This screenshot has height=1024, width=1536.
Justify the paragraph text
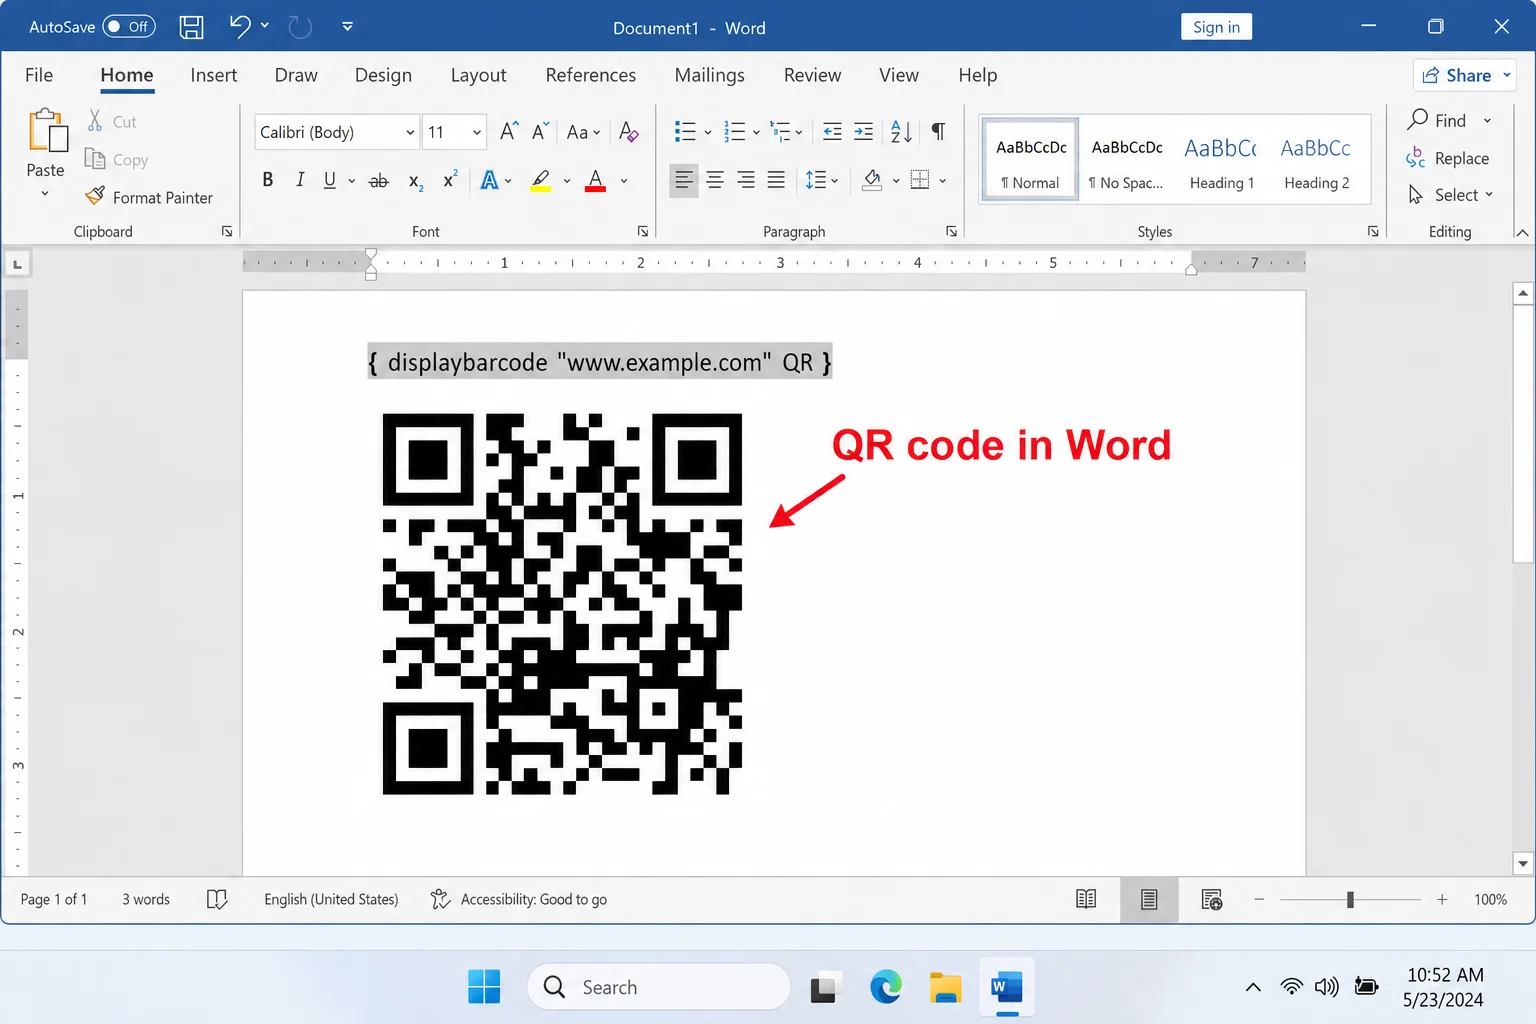pyautogui.click(x=776, y=180)
